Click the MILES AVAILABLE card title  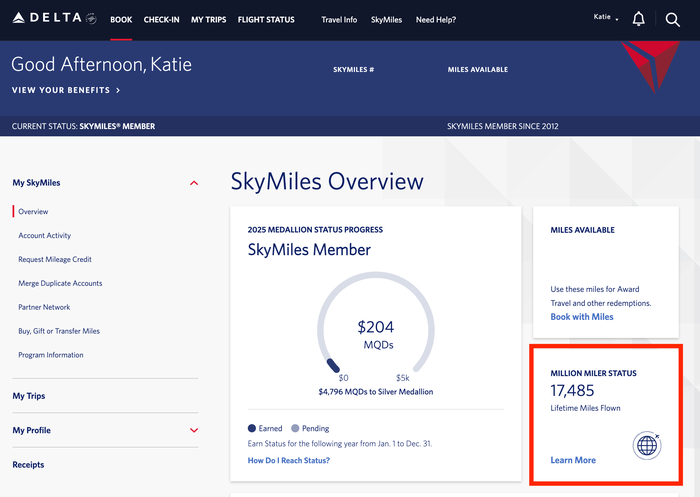[x=582, y=230]
